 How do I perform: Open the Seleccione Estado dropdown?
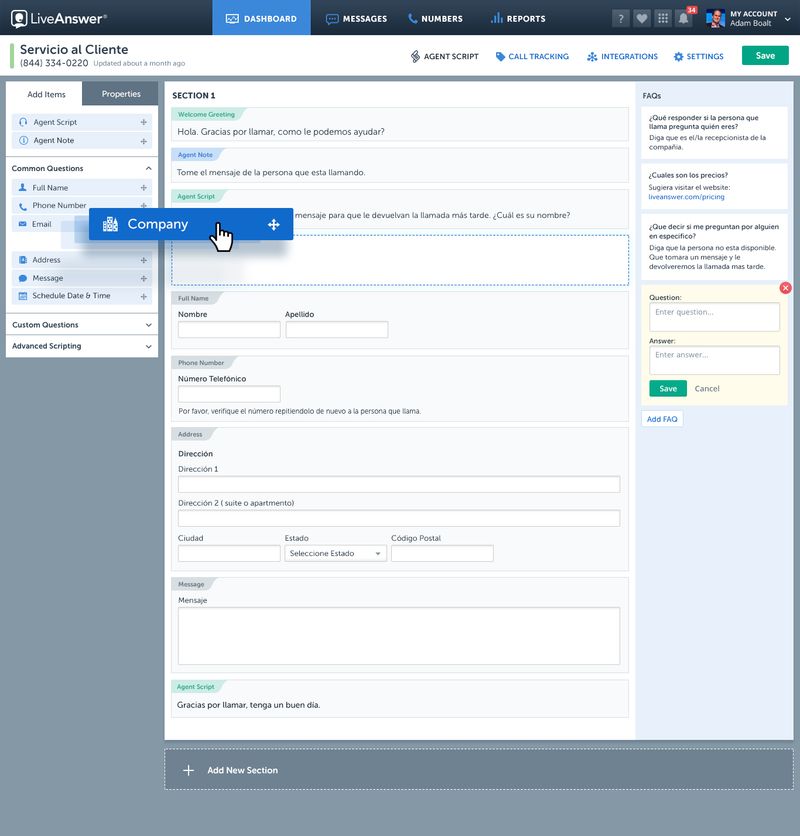[x=335, y=553]
